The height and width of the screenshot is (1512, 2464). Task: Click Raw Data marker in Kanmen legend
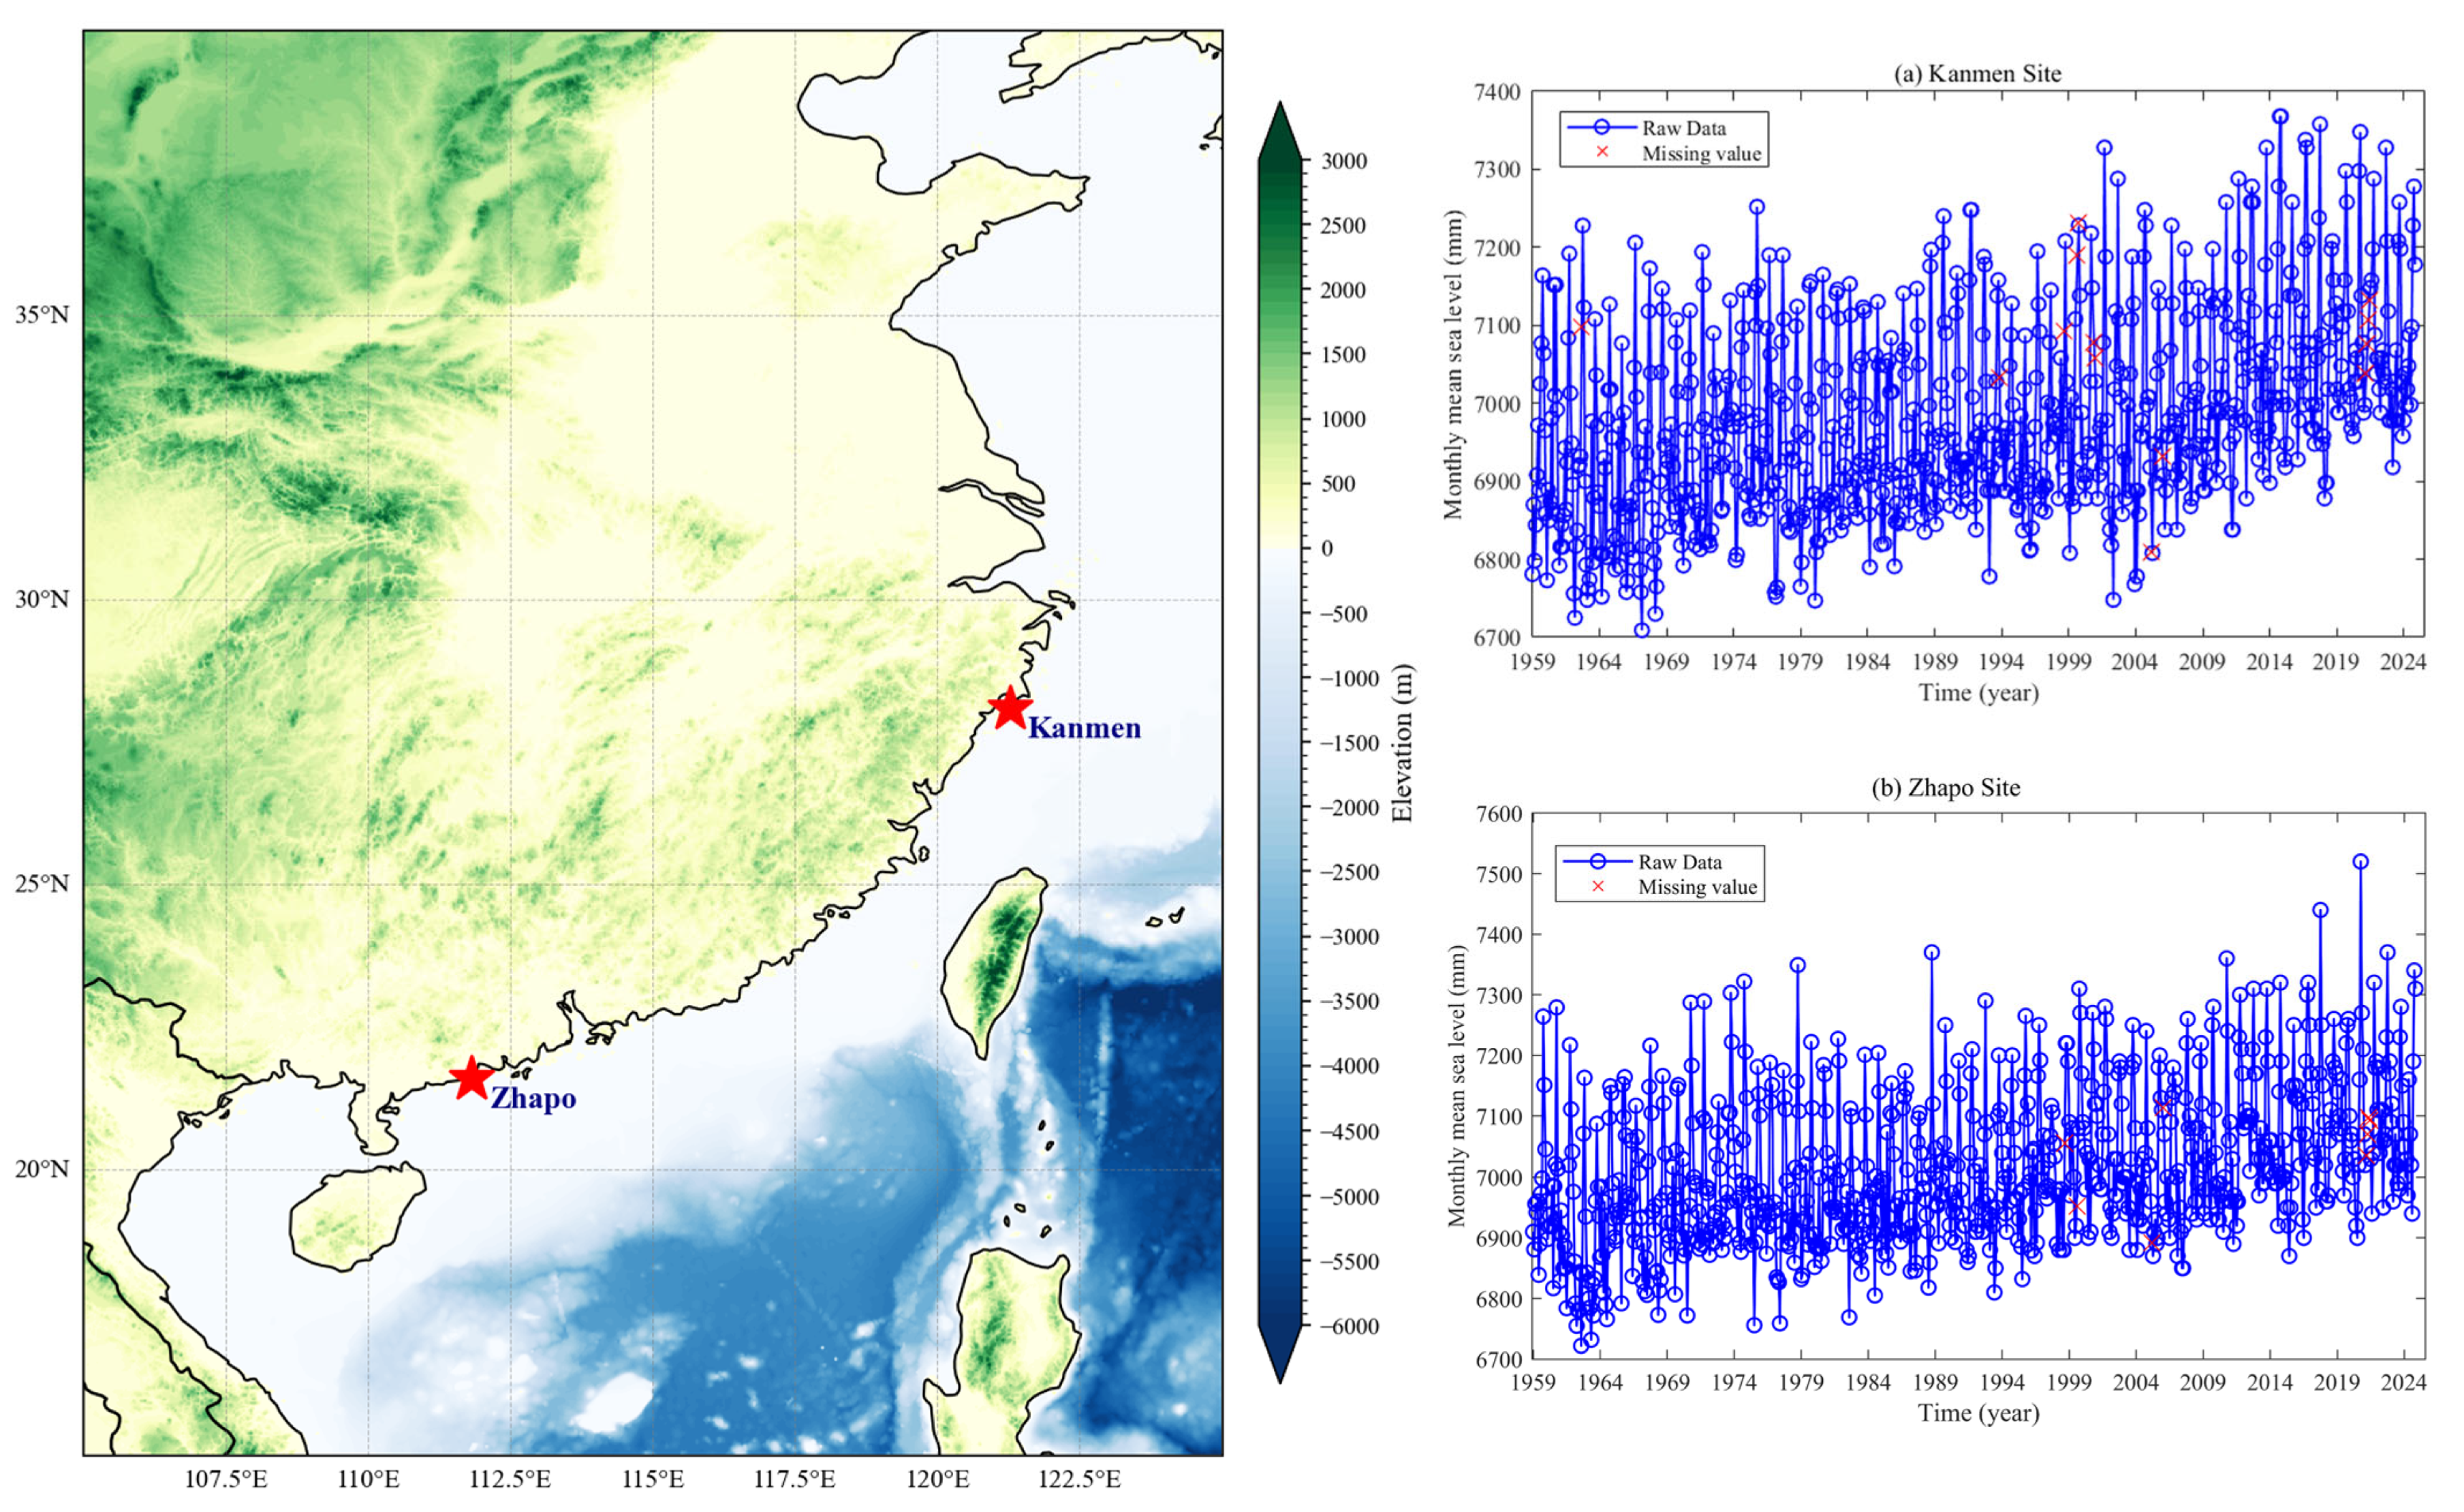(x=1602, y=127)
